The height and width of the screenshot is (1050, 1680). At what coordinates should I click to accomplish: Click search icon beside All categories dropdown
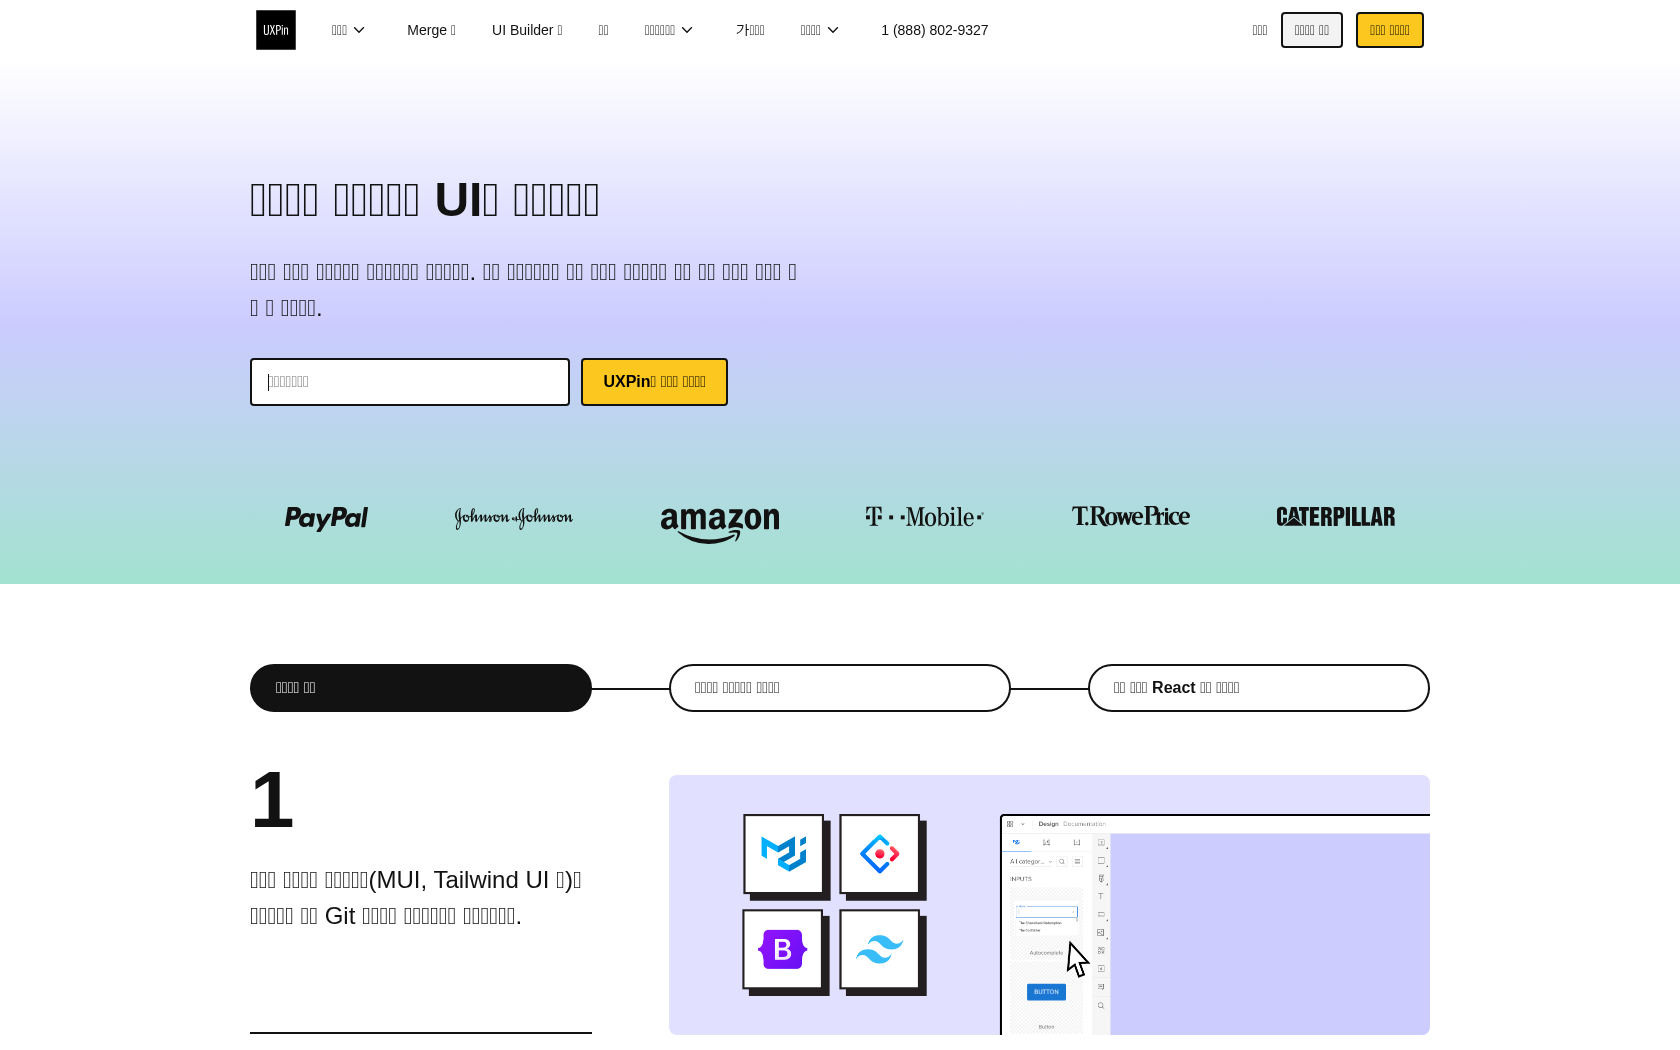(1062, 861)
